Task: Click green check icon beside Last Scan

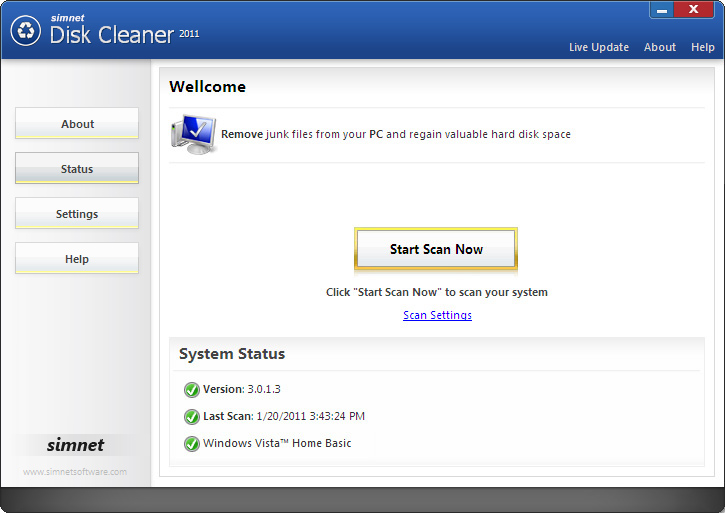Action: [191, 416]
